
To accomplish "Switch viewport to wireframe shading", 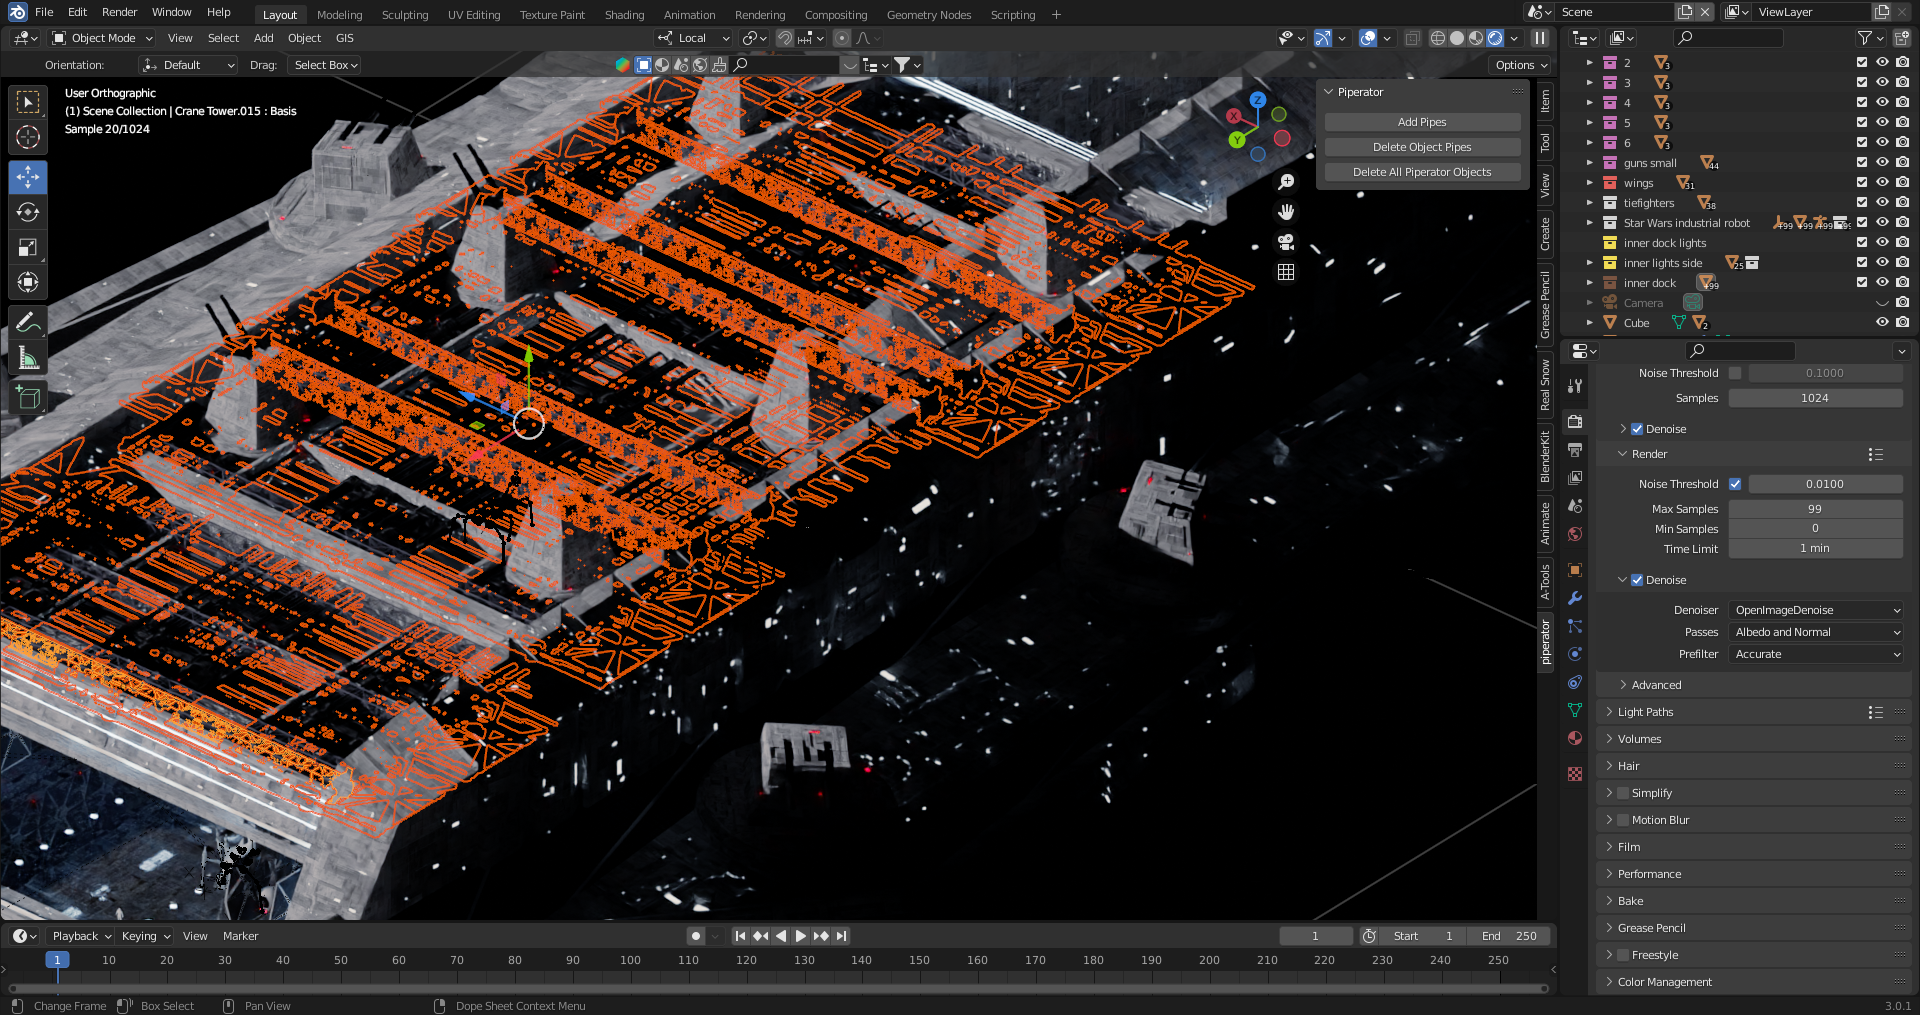I will (x=1438, y=38).
